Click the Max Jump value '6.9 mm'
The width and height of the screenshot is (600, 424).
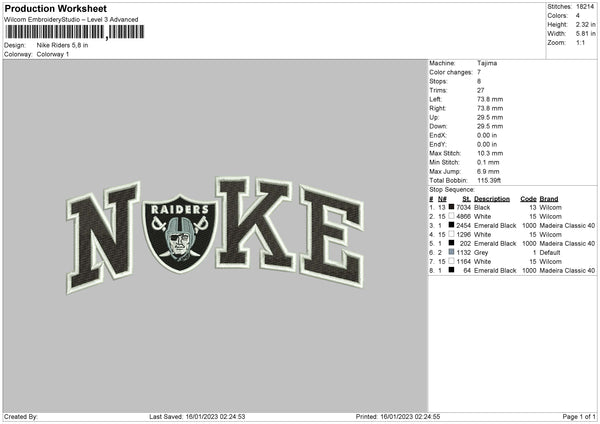[488, 171]
